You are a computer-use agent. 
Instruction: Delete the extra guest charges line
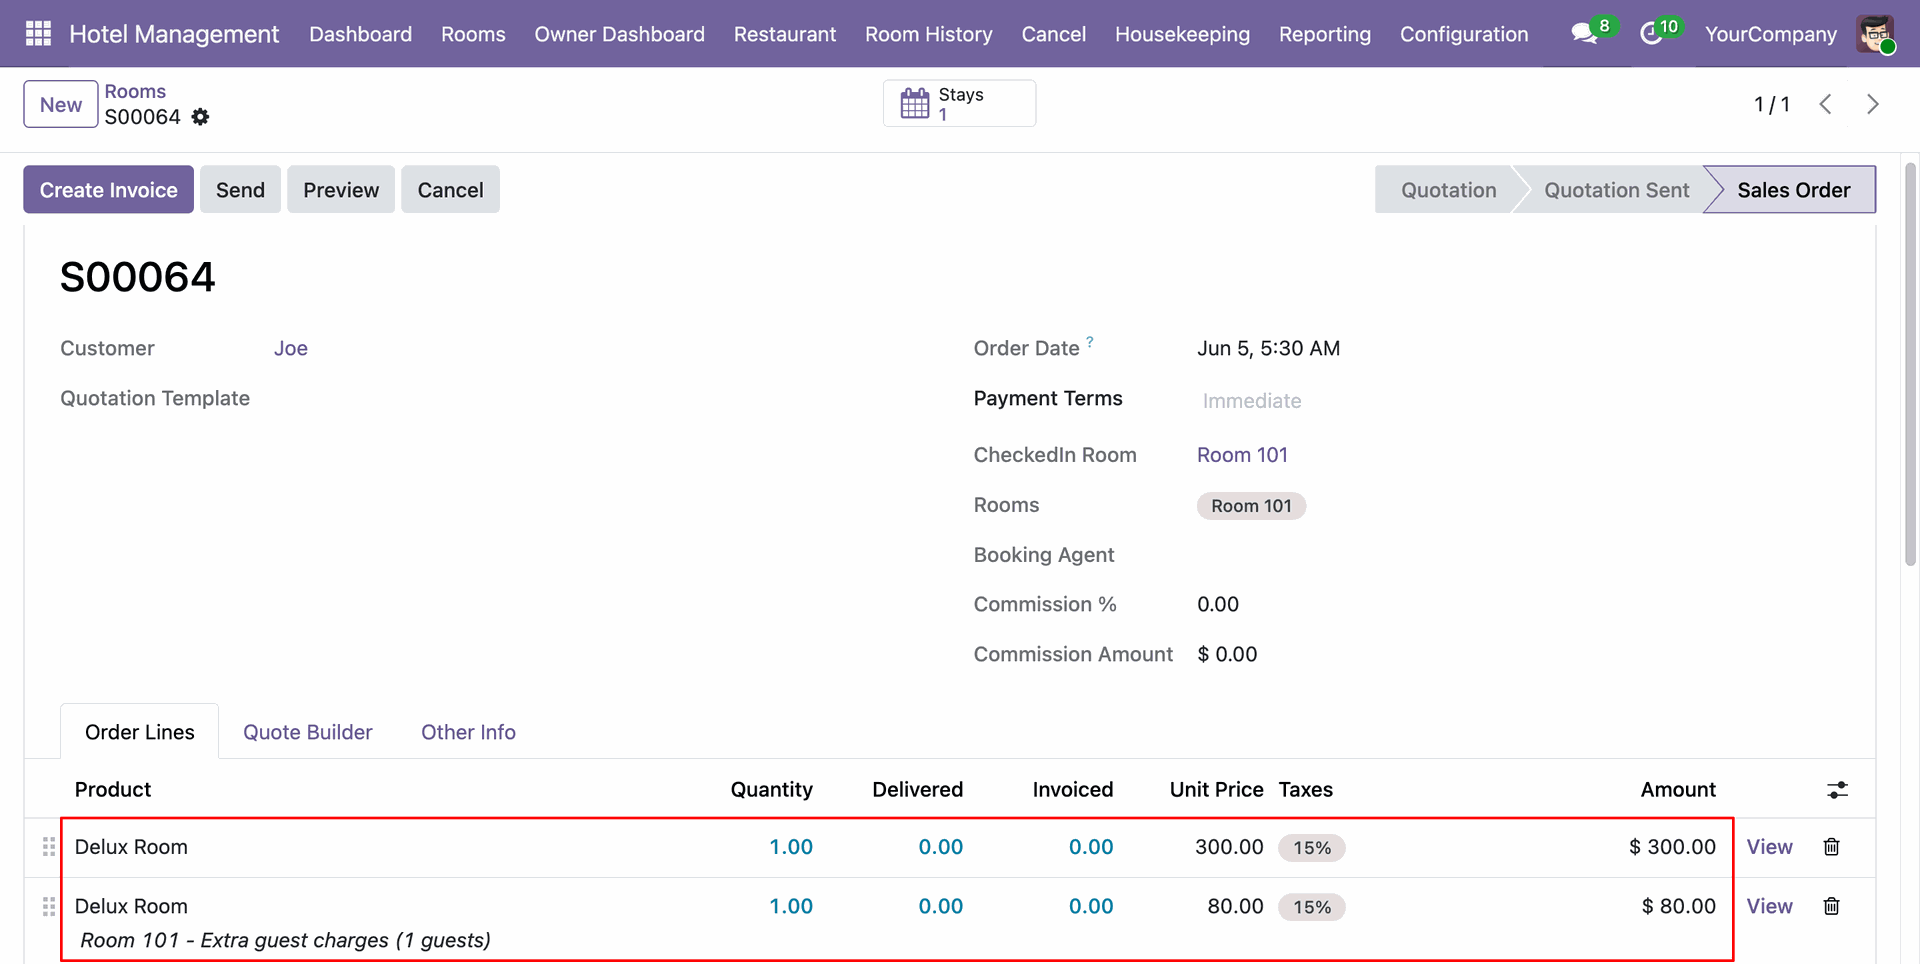tap(1831, 906)
